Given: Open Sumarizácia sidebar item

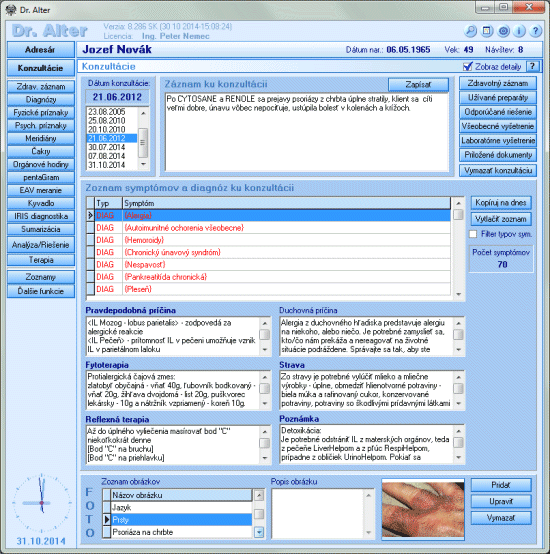Looking at the screenshot, I should [x=41, y=229].
